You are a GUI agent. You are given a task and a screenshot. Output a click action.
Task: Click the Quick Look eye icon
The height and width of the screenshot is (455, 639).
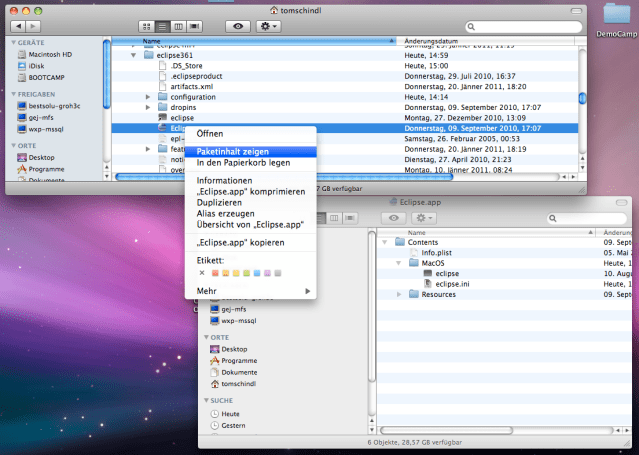point(239,24)
